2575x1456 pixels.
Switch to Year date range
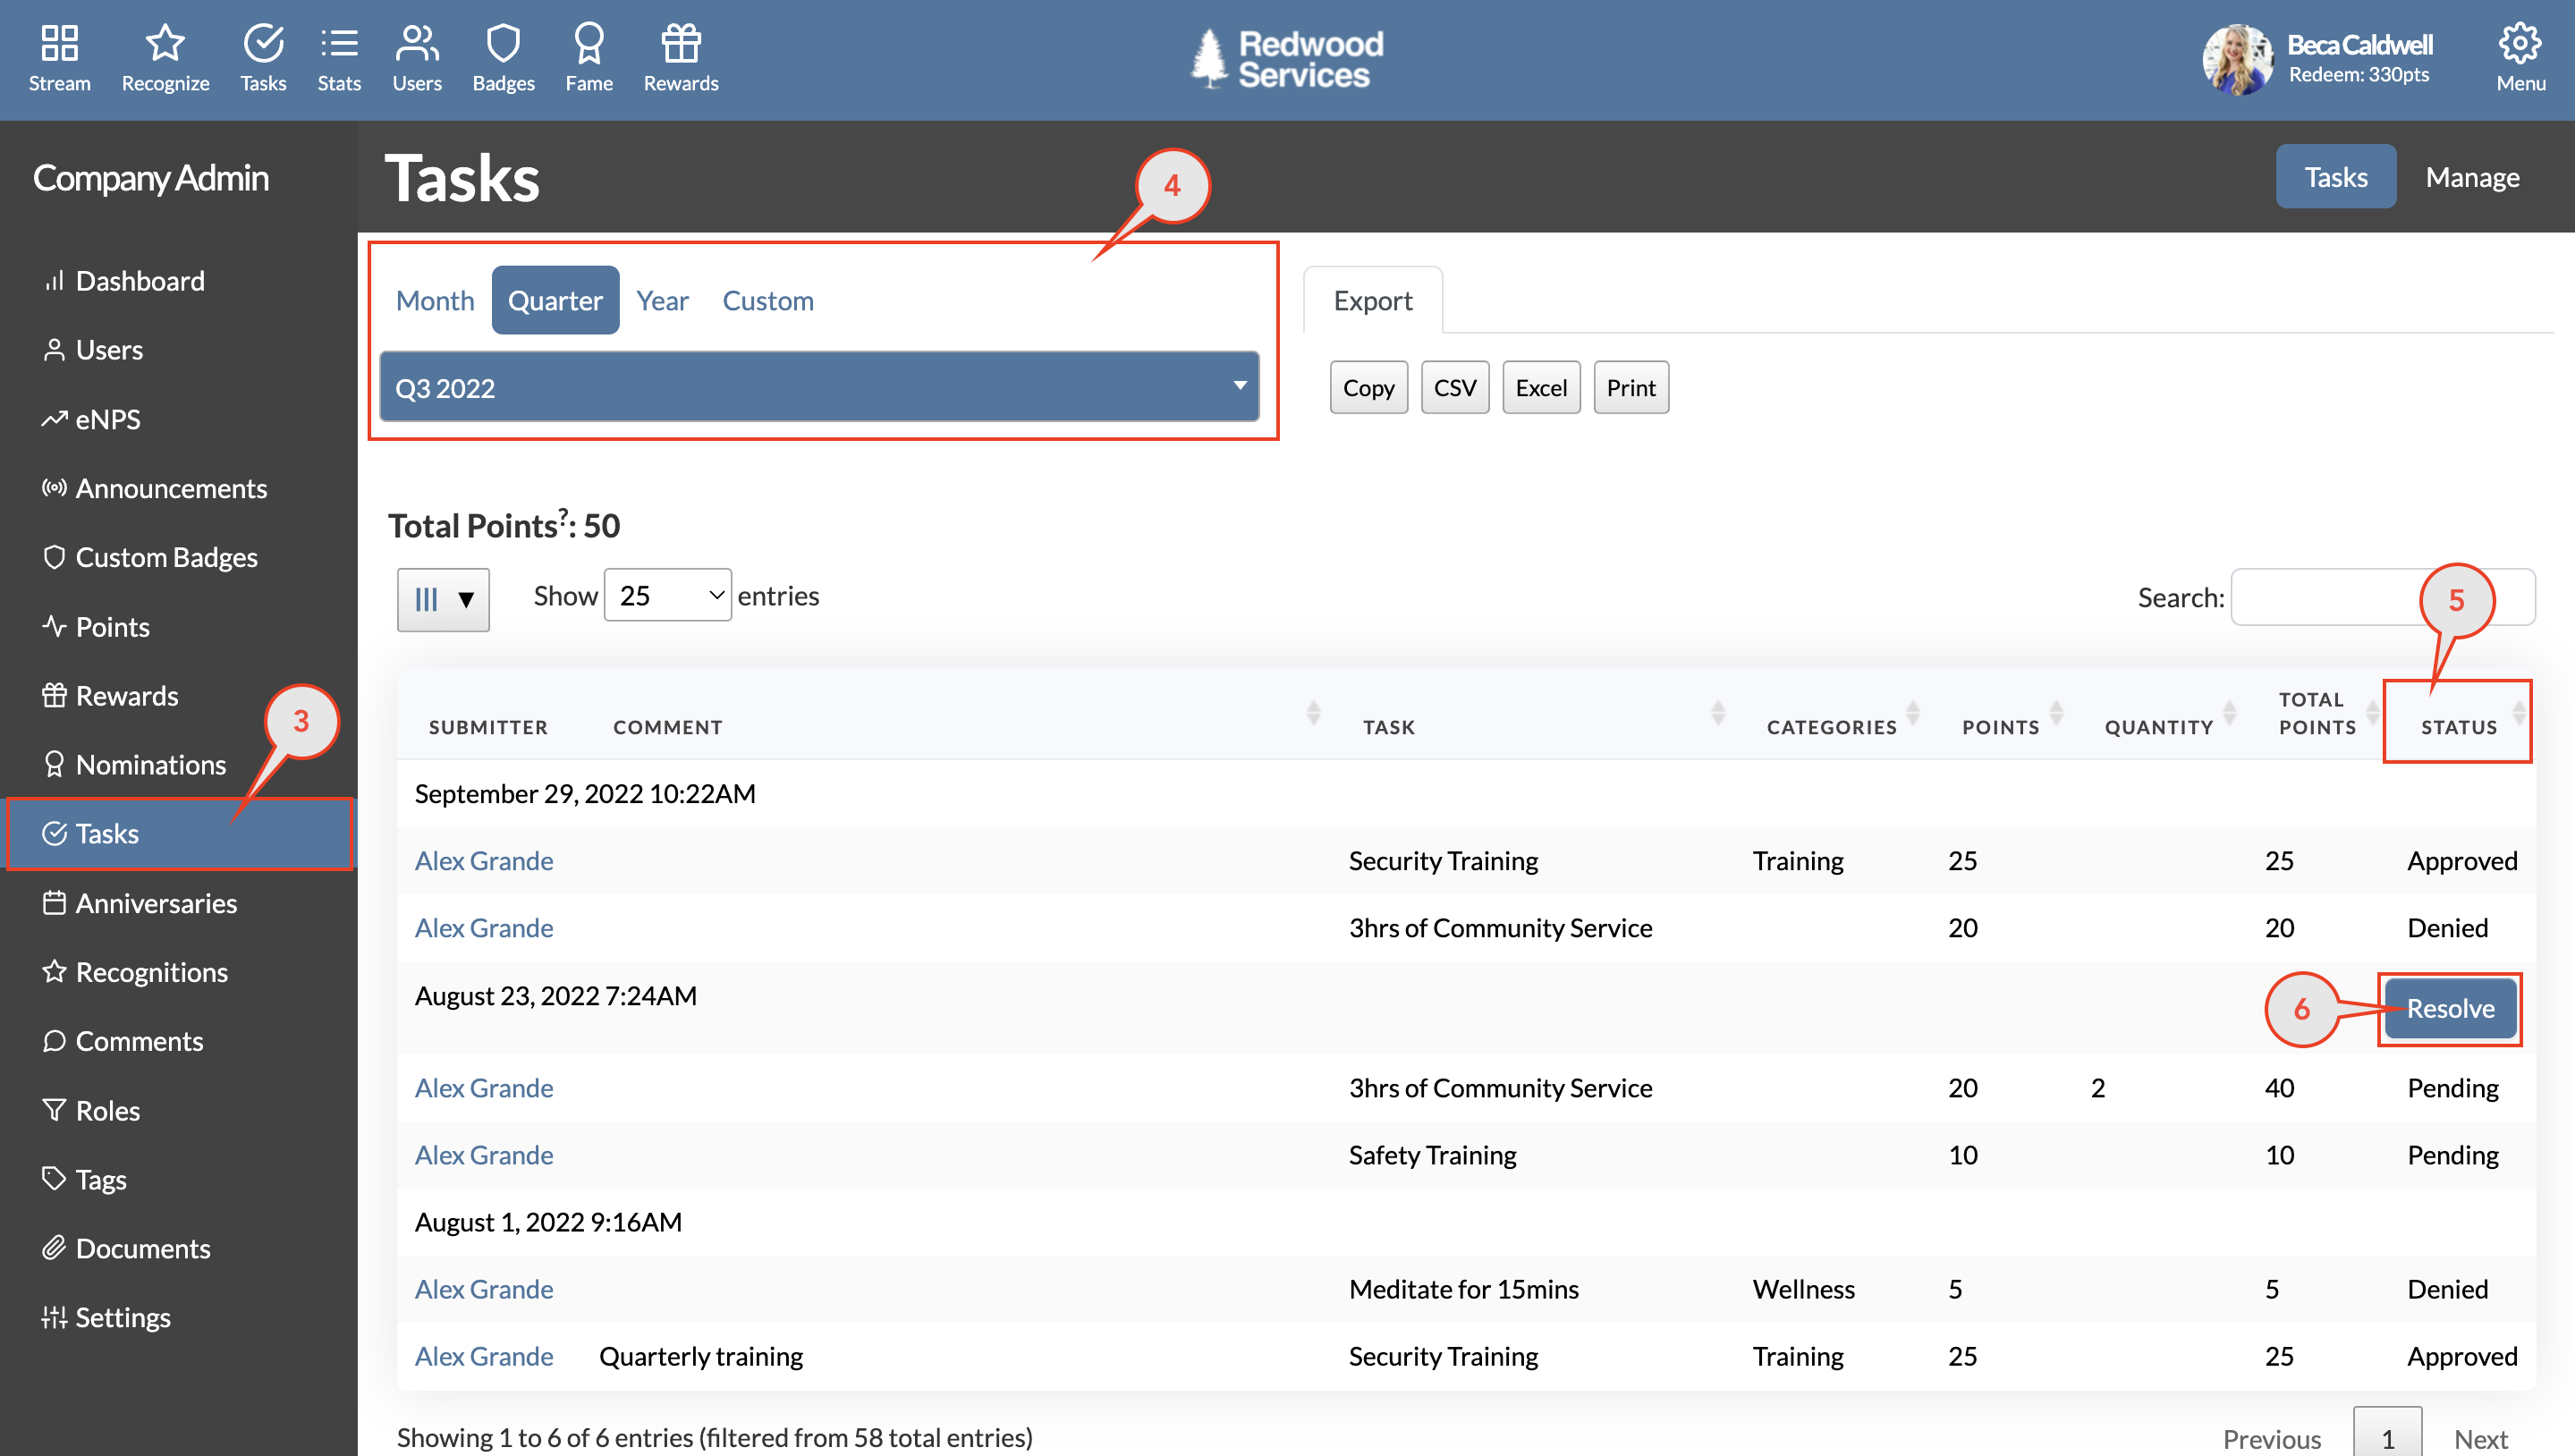coord(663,300)
